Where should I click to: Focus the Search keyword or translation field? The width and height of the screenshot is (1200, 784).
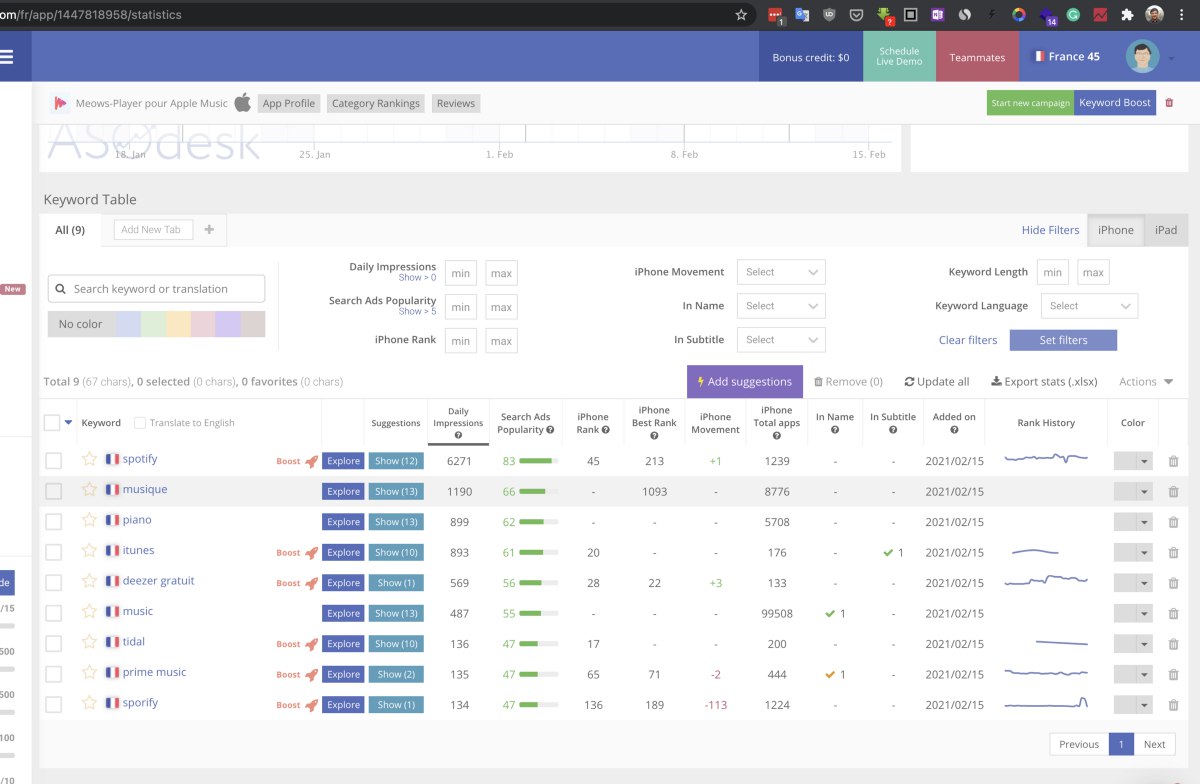pos(157,289)
